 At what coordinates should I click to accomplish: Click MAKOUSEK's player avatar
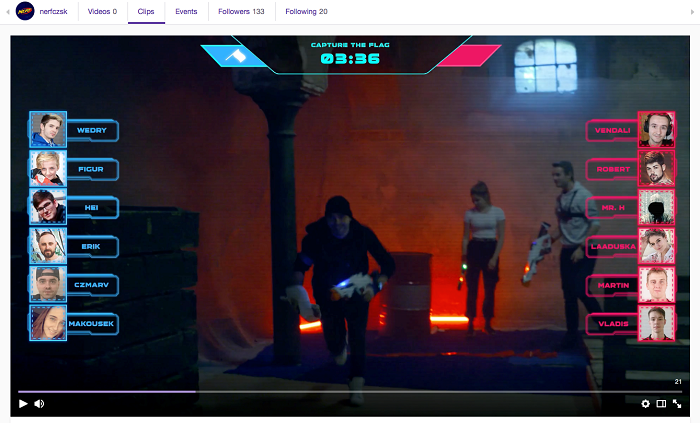coord(47,324)
